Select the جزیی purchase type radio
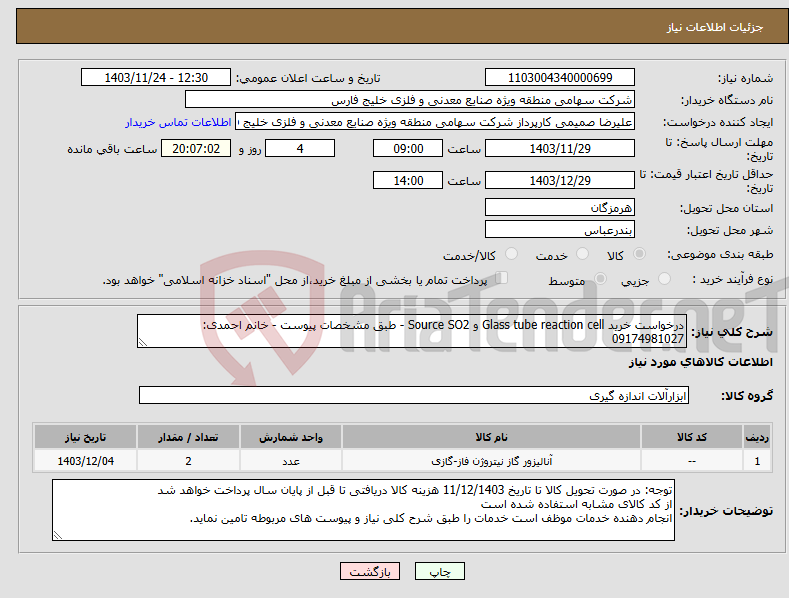Image resolution: width=789 pixels, height=598 pixels. (x=664, y=279)
